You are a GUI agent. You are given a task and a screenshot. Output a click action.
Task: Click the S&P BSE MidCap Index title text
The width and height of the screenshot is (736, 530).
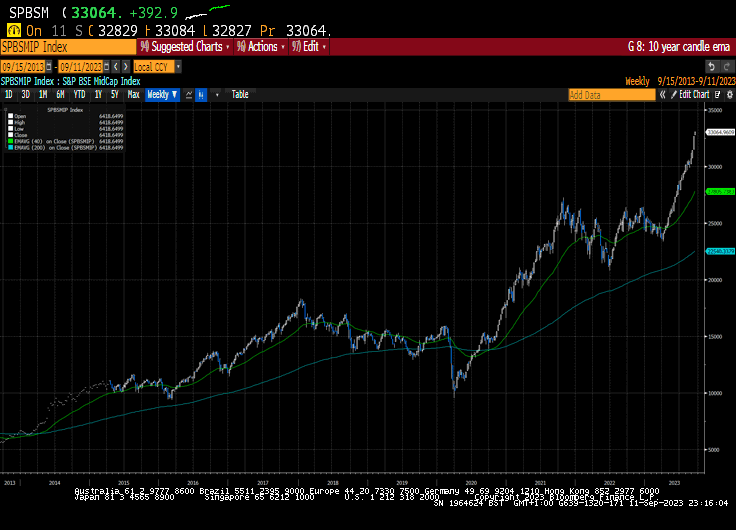click(101, 81)
